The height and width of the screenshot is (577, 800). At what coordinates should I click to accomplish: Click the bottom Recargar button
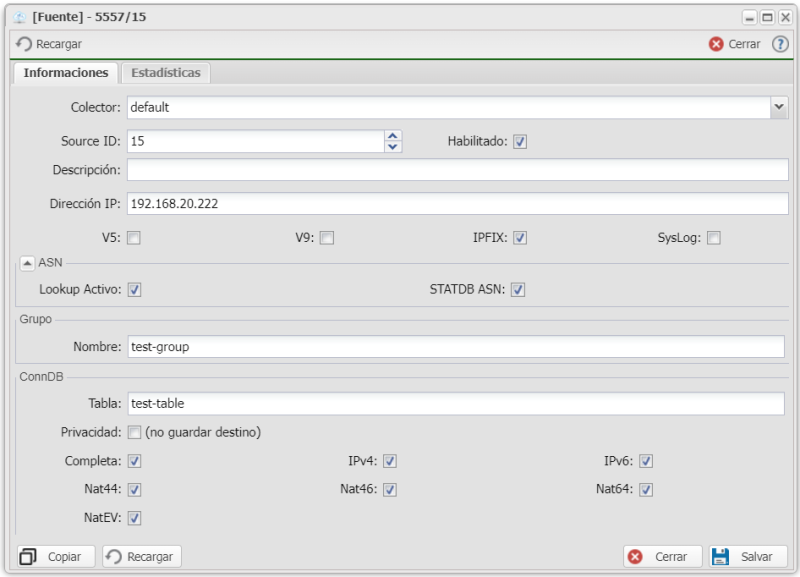coord(141,556)
